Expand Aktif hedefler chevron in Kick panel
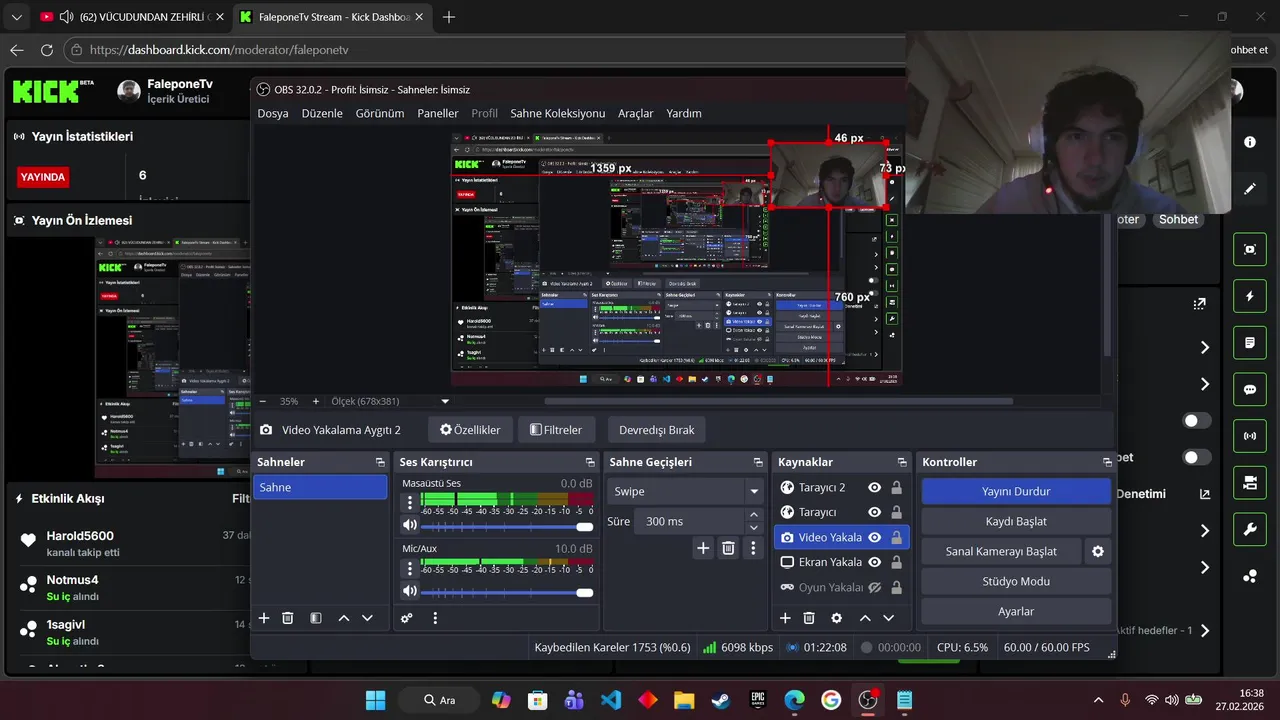The height and width of the screenshot is (720, 1280). click(x=1205, y=631)
